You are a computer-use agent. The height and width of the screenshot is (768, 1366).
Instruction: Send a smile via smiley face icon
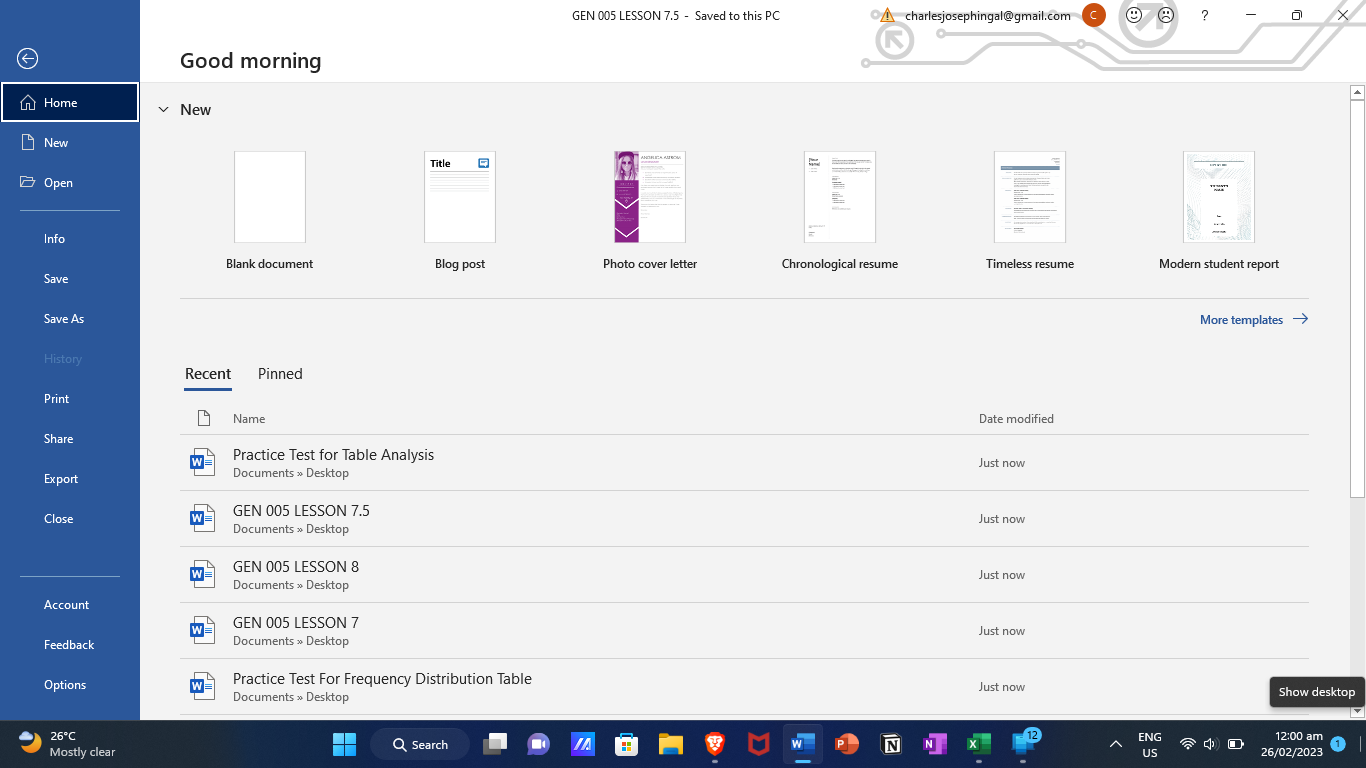(x=1134, y=16)
